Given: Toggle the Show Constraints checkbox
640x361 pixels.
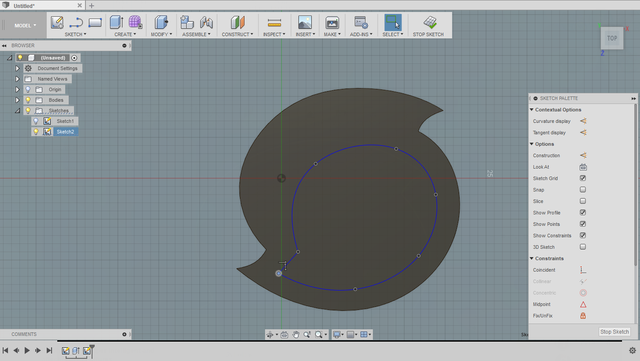Looking at the screenshot, I should 583,235.
